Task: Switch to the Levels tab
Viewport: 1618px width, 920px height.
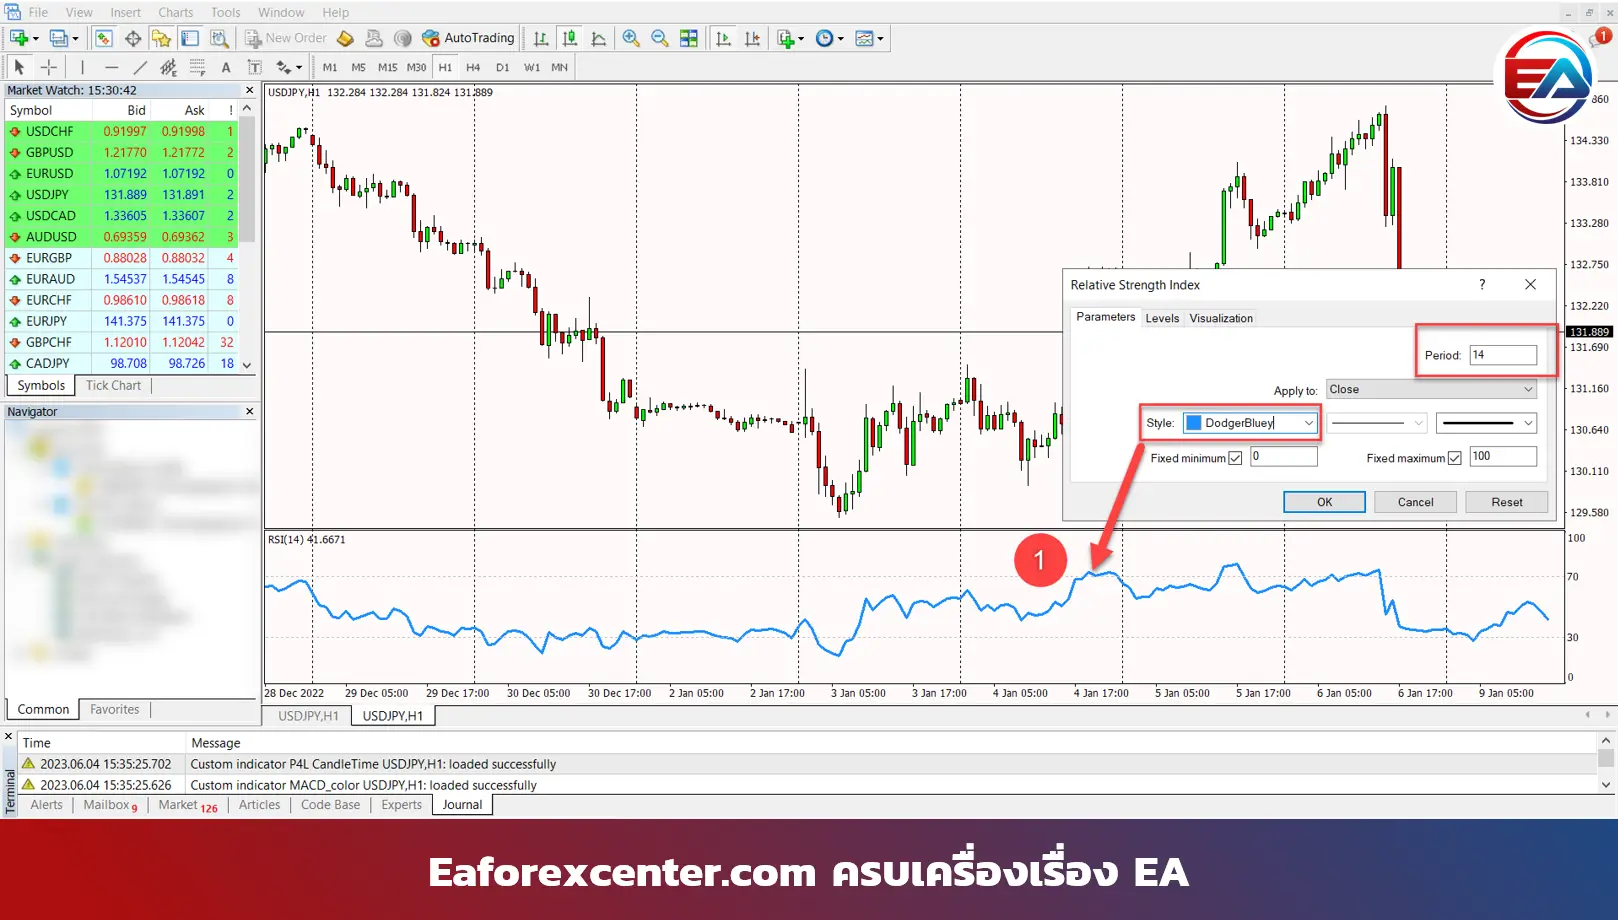Action: click(x=1162, y=318)
